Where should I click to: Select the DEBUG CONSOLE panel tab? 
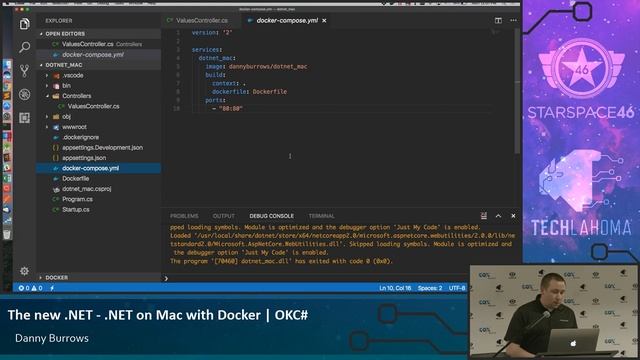tap(271, 216)
